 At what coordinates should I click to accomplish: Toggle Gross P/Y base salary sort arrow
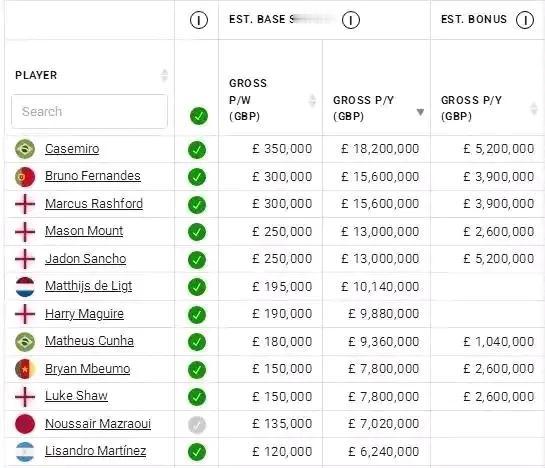pos(420,112)
